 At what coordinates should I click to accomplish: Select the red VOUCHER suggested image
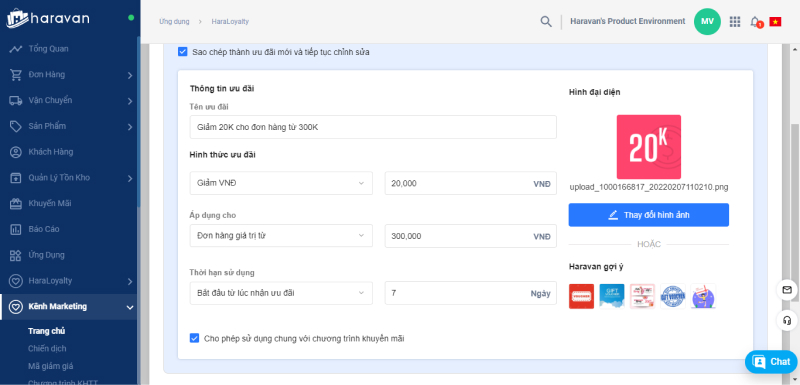coord(581,296)
